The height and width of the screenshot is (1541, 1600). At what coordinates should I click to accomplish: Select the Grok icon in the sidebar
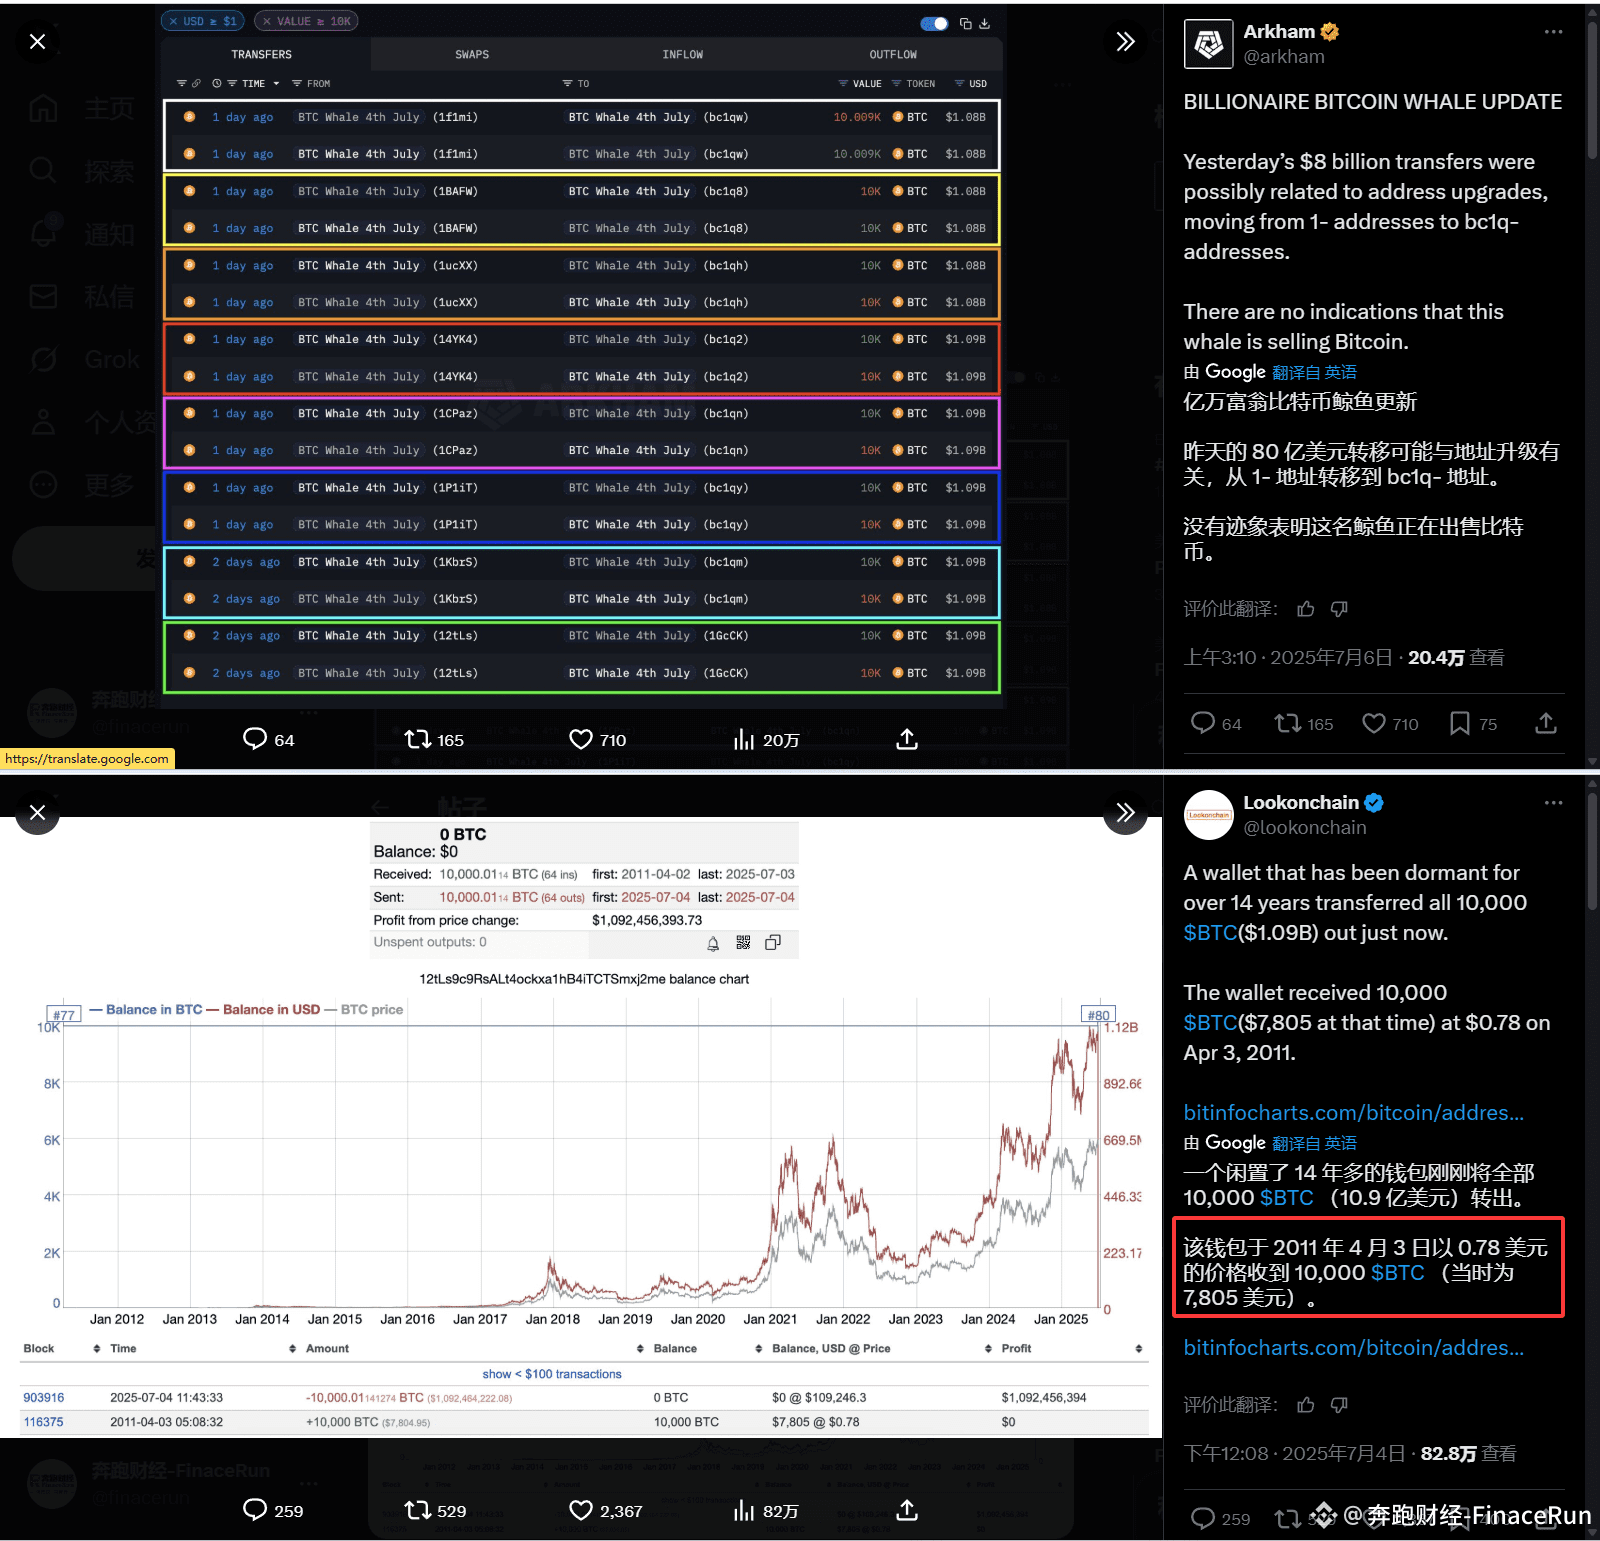pyautogui.click(x=43, y=359)
